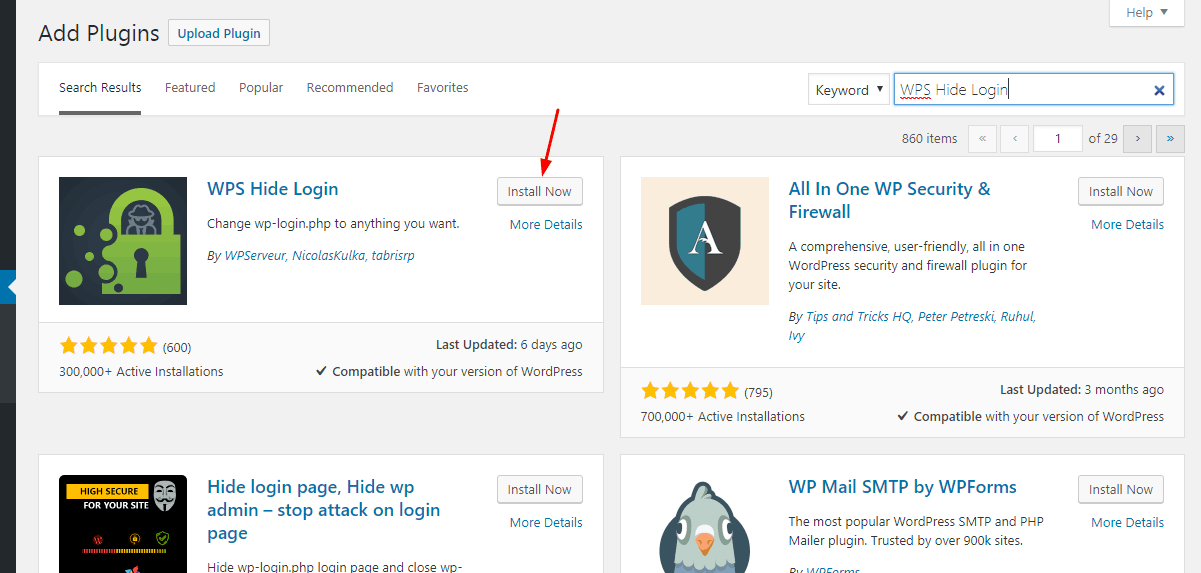Click the Add Plugins page heading
Viewport: 1201px width, 573px height.
tap(99, 33)
